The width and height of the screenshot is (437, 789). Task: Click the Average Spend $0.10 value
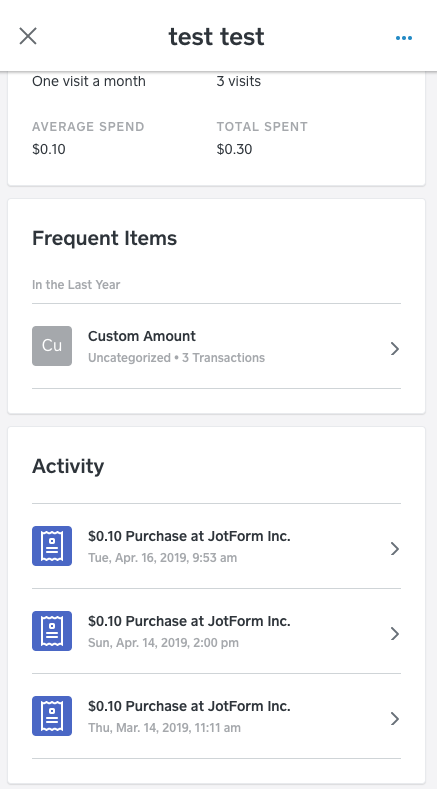point(49,149)
